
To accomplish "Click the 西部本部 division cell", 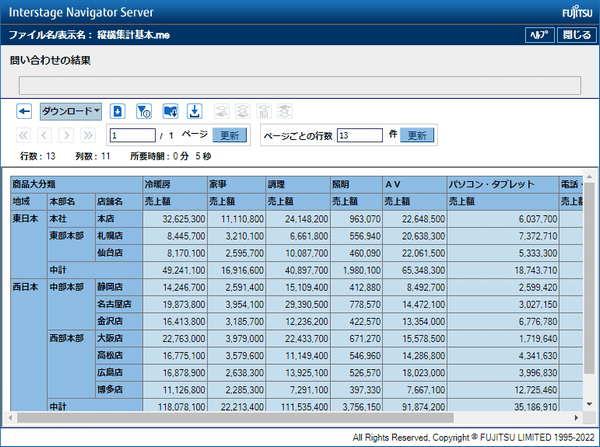I will tap(71, 364).
